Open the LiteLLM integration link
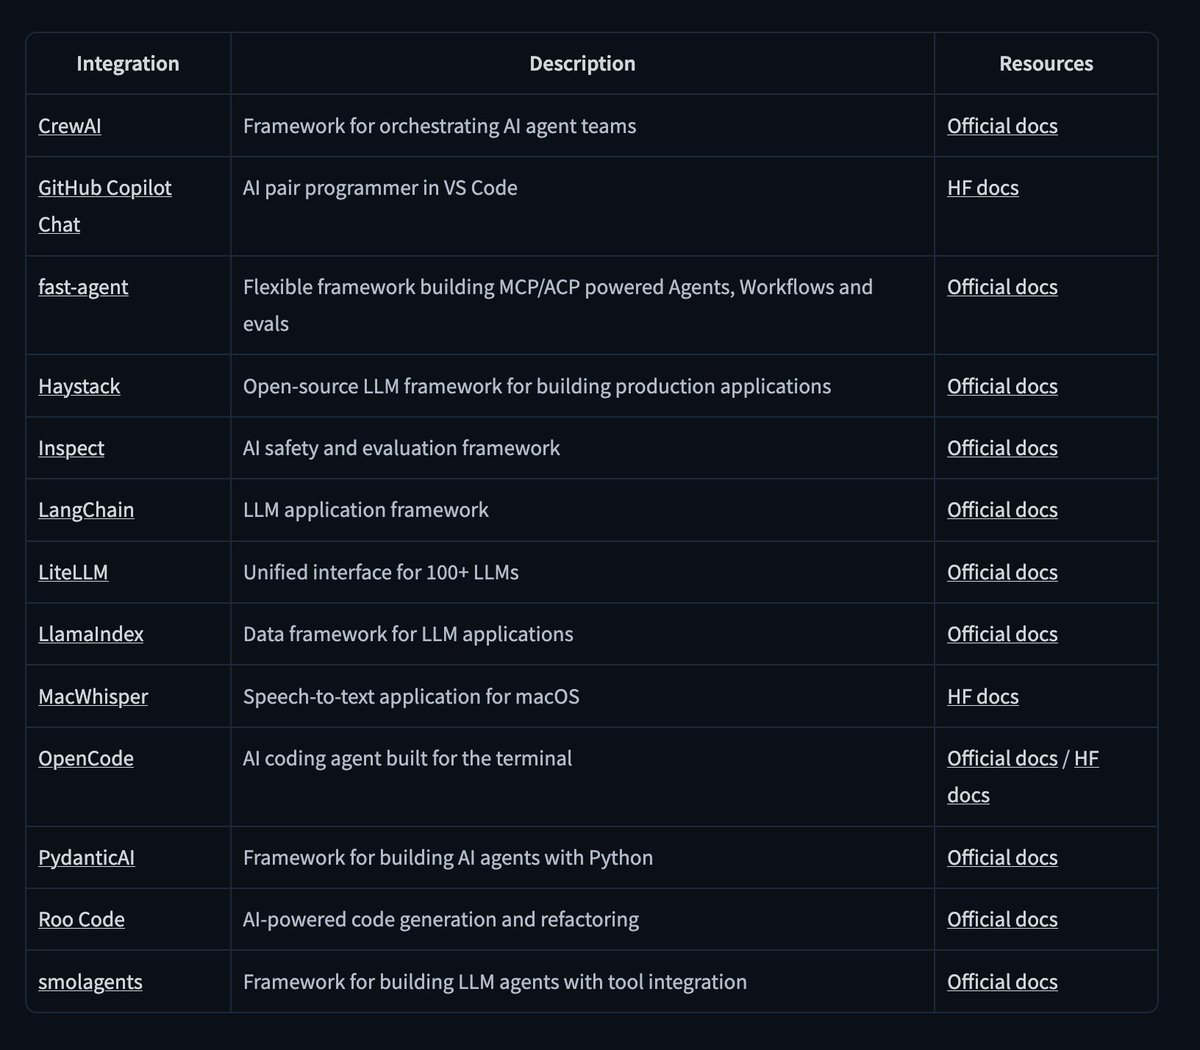1200x1050 pixels. pyautogui.click(x=73, y=572)
